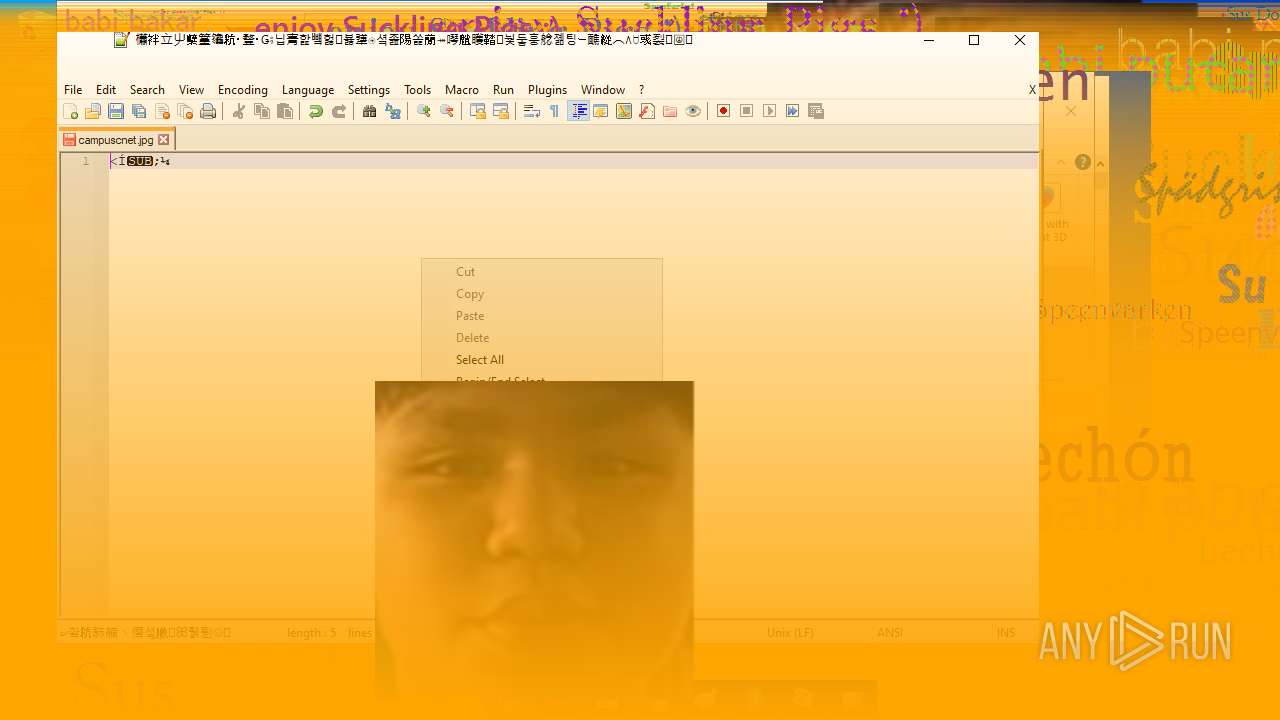Open the Tools menu
The image size is (1280, 720).
(418, 90)
